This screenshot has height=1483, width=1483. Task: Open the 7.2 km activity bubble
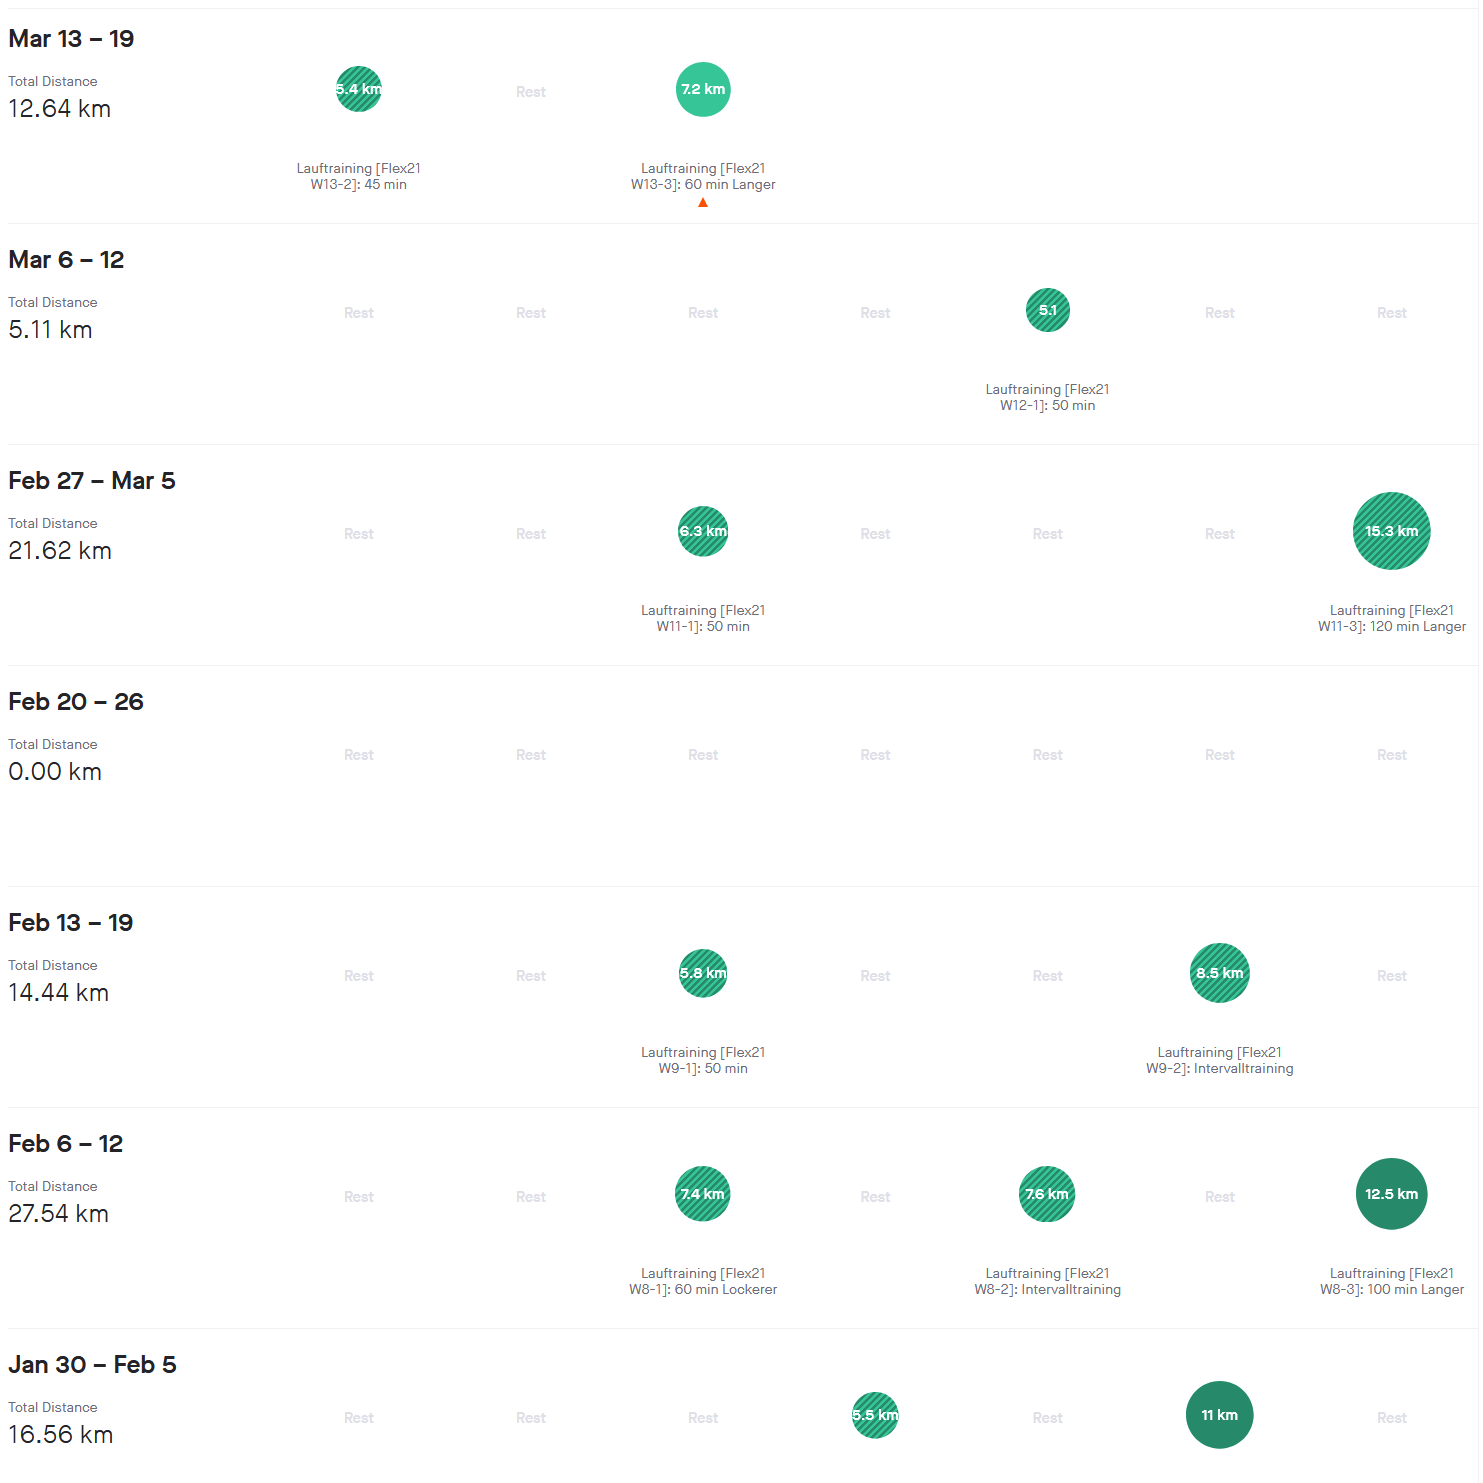click(x=703, y=89)
